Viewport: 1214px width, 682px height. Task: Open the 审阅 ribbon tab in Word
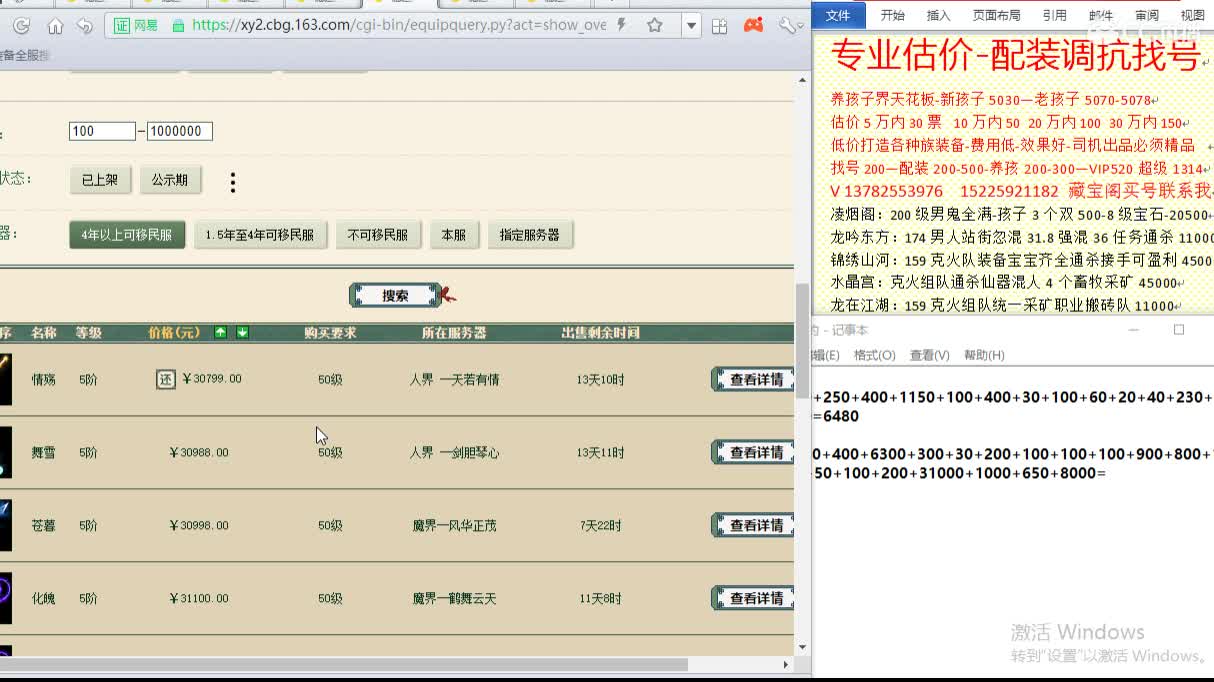1147,15
